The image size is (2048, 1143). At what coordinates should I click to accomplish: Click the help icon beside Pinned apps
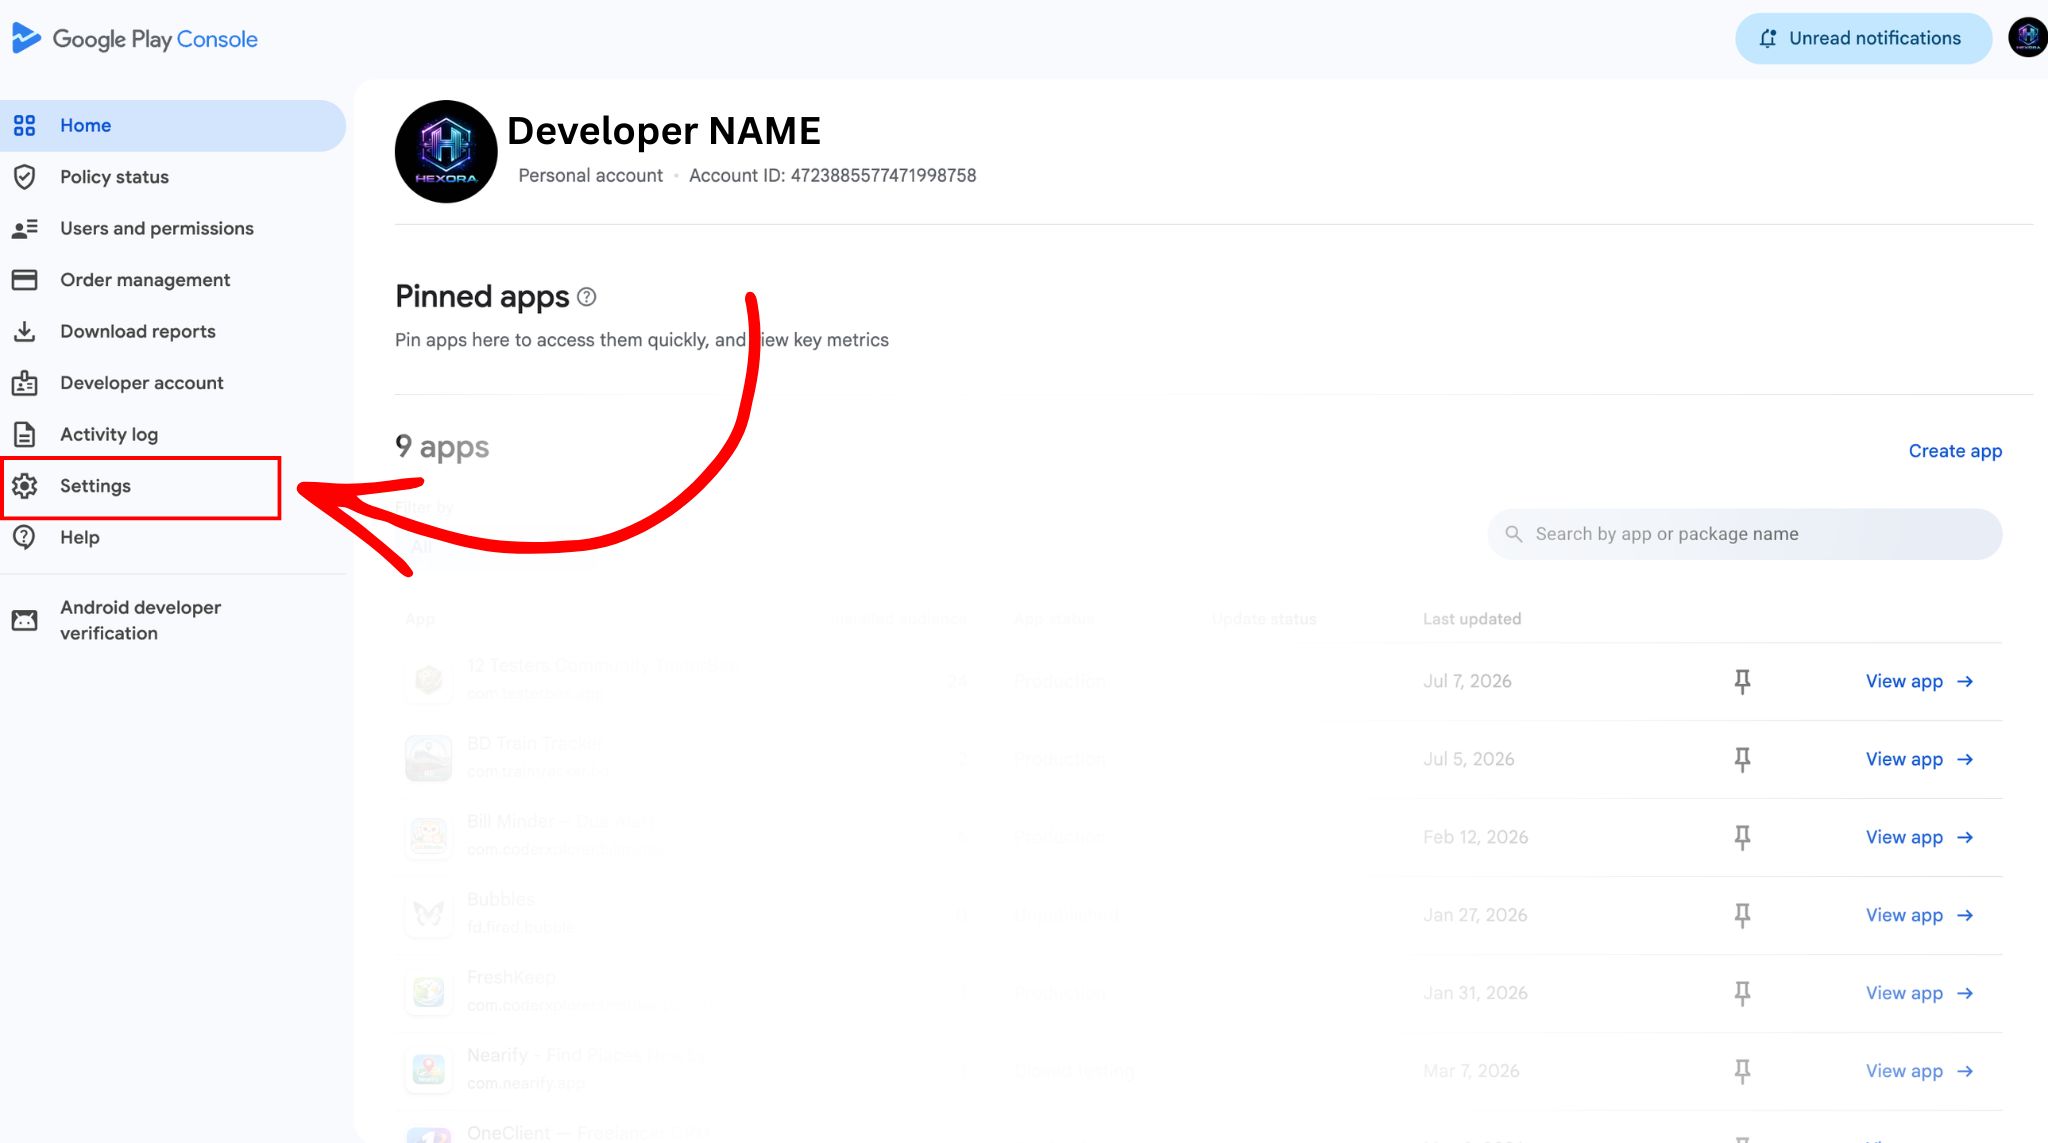coord(587,297)
